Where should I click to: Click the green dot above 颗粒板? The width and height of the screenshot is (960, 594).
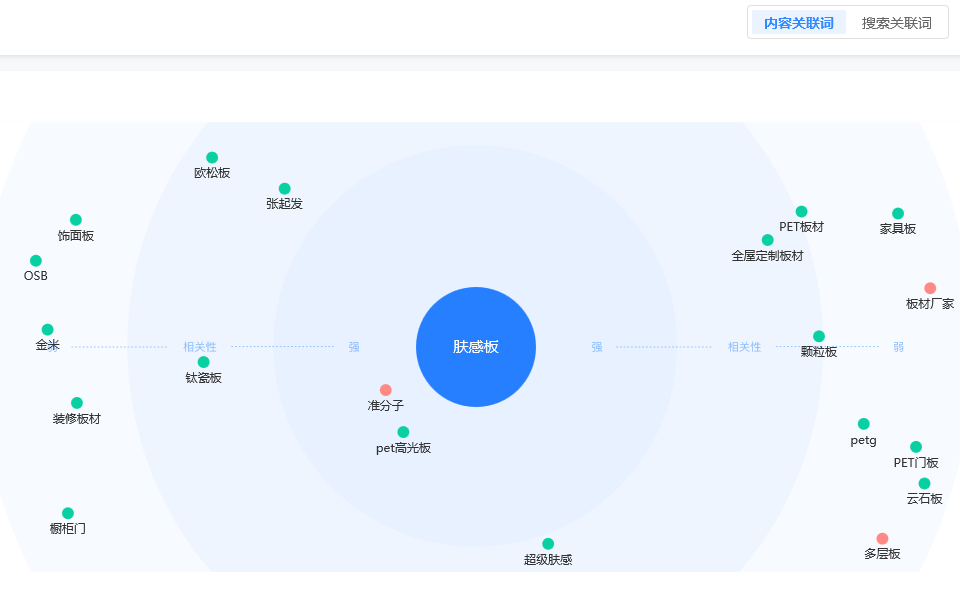819,336
